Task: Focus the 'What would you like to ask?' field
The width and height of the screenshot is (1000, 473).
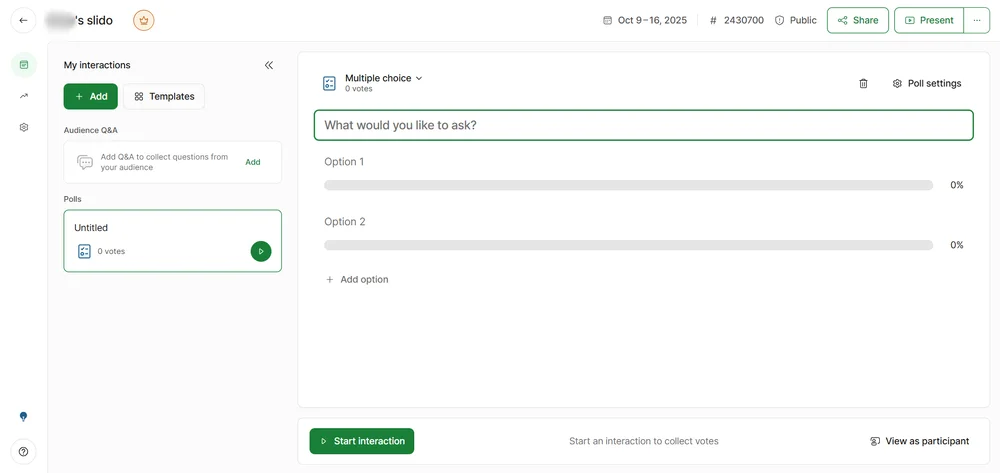Action: (x=643, y=125)
